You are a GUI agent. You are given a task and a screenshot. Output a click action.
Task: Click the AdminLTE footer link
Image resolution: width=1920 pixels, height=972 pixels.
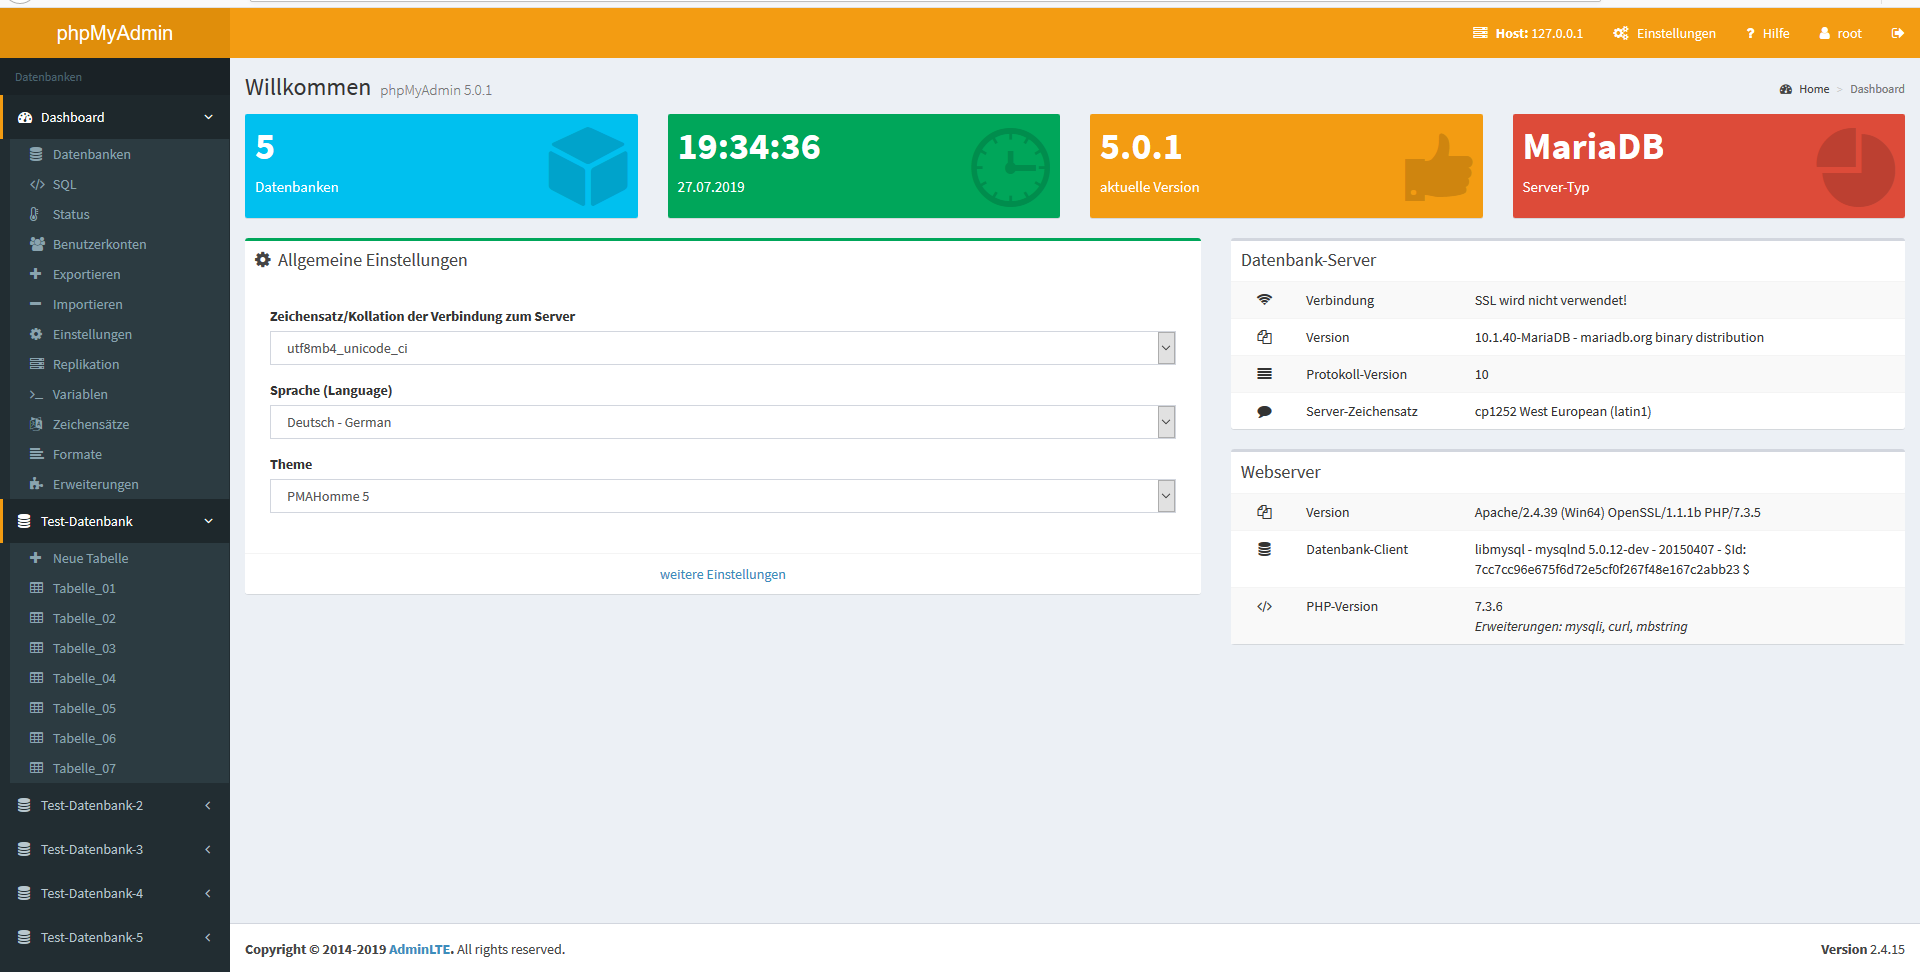tap(420, 949)
